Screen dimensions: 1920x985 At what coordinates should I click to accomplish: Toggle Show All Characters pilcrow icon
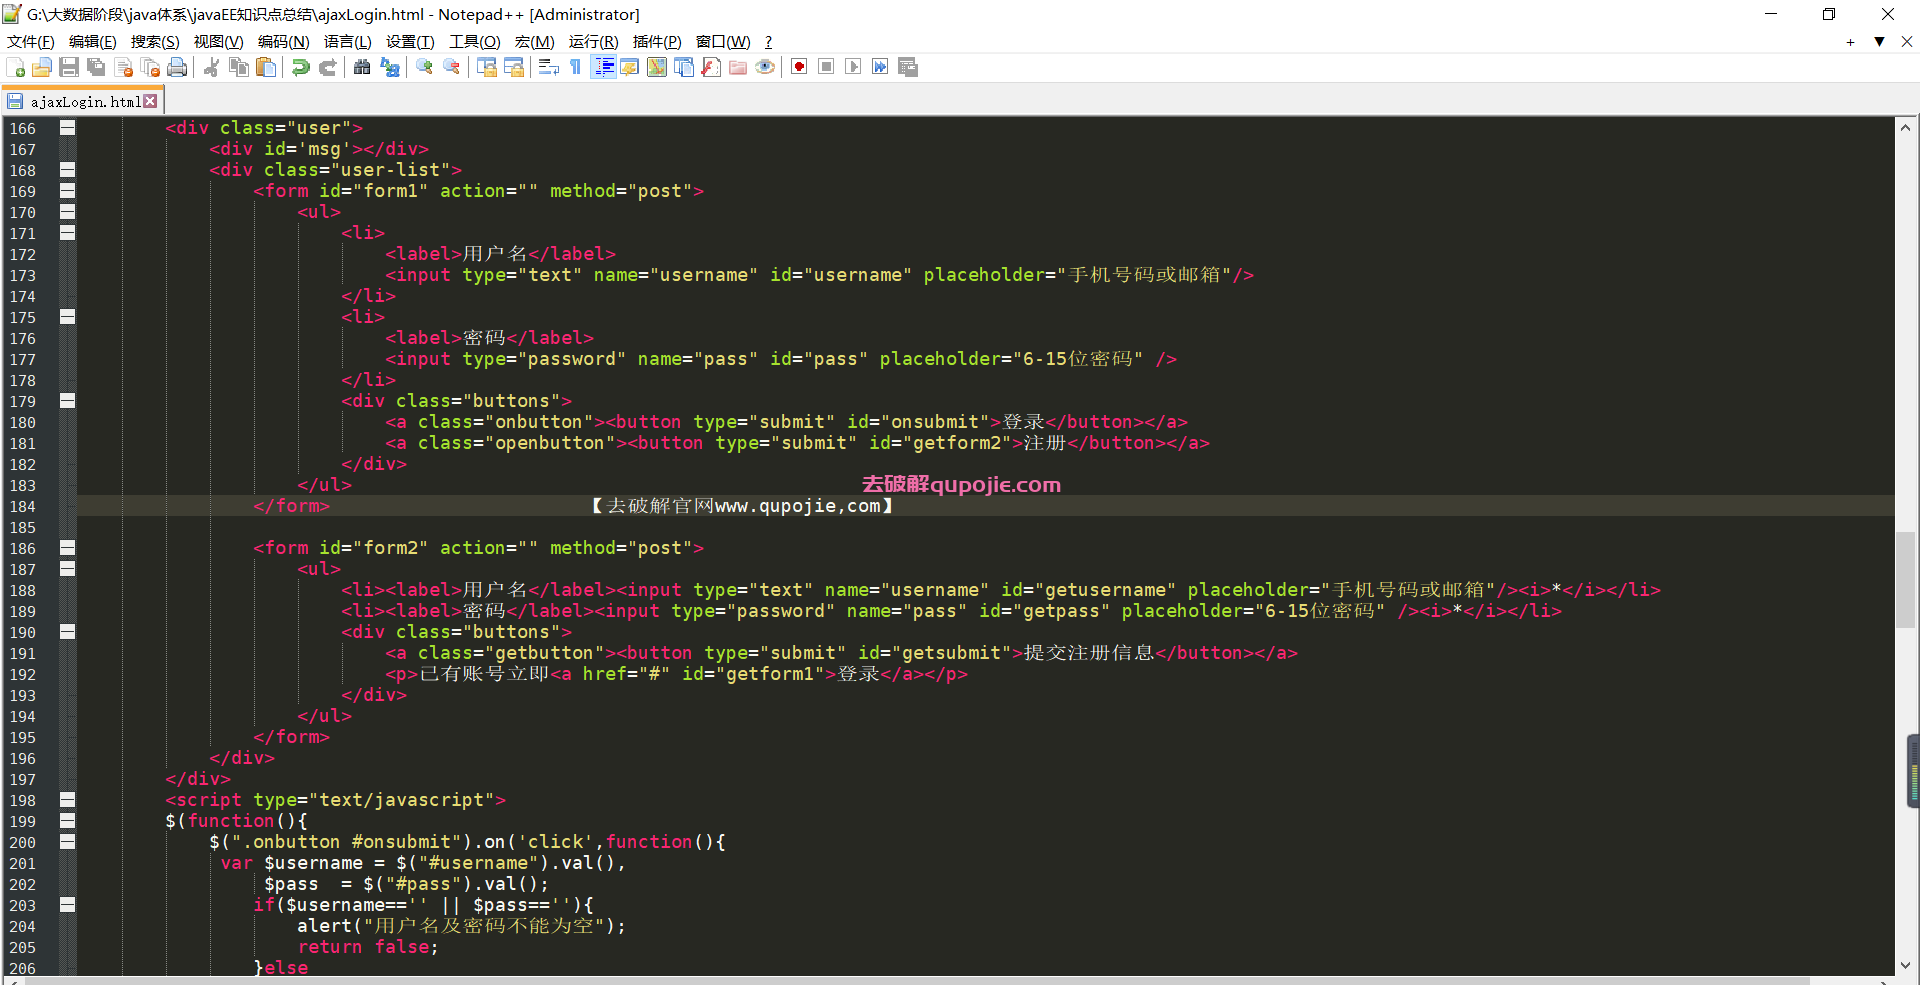click(x=575, y=67)
